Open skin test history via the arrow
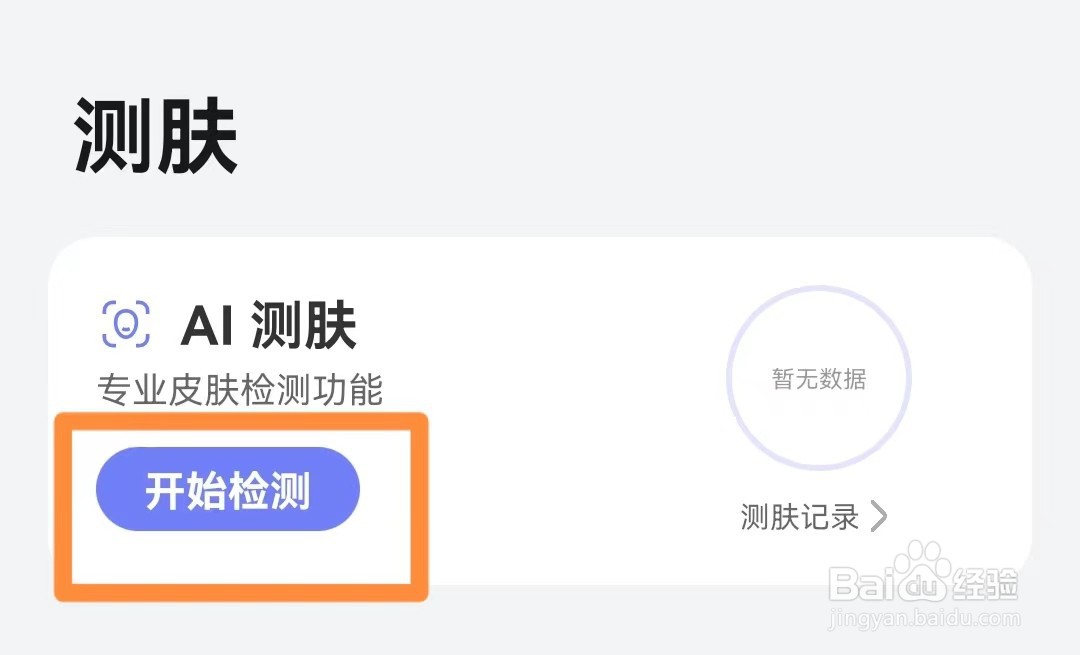 [x=880, y=517]
